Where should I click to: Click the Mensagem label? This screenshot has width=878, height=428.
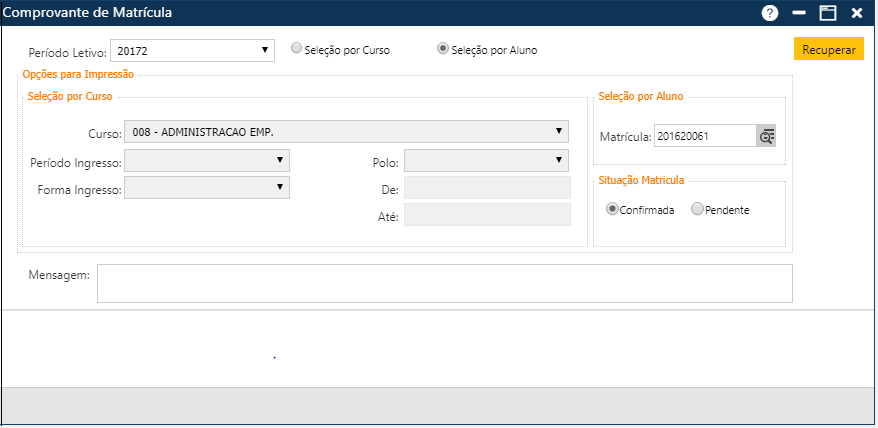point(59,275)
